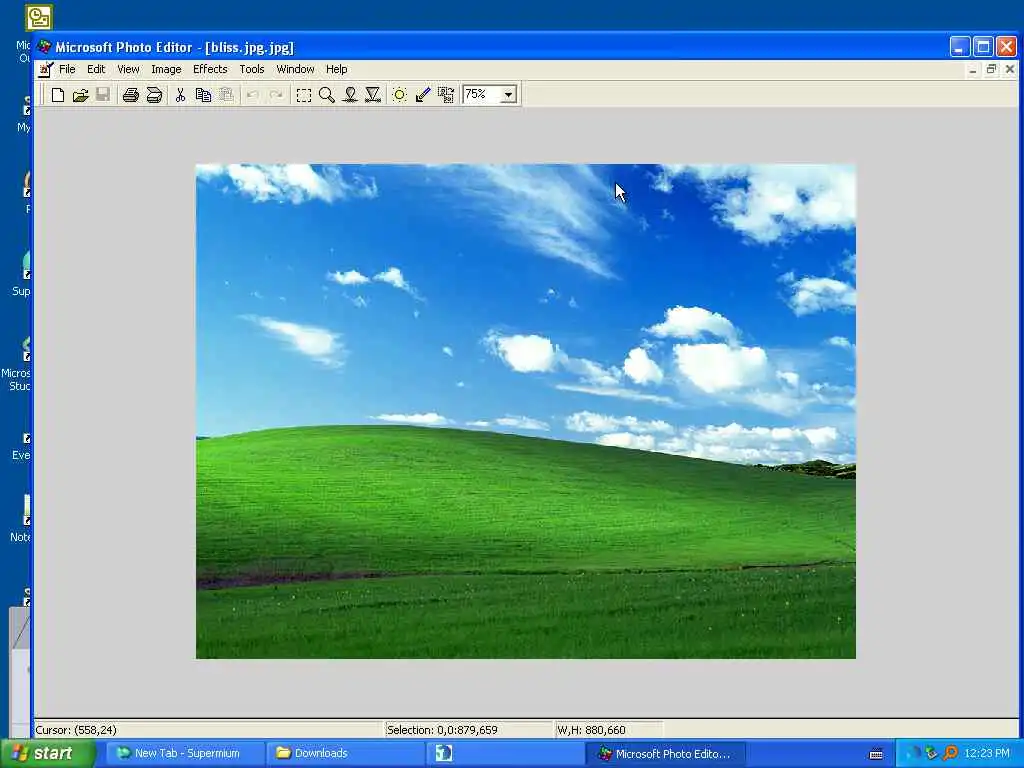Click the greyed Paste clipboard icon

point(226,95)
